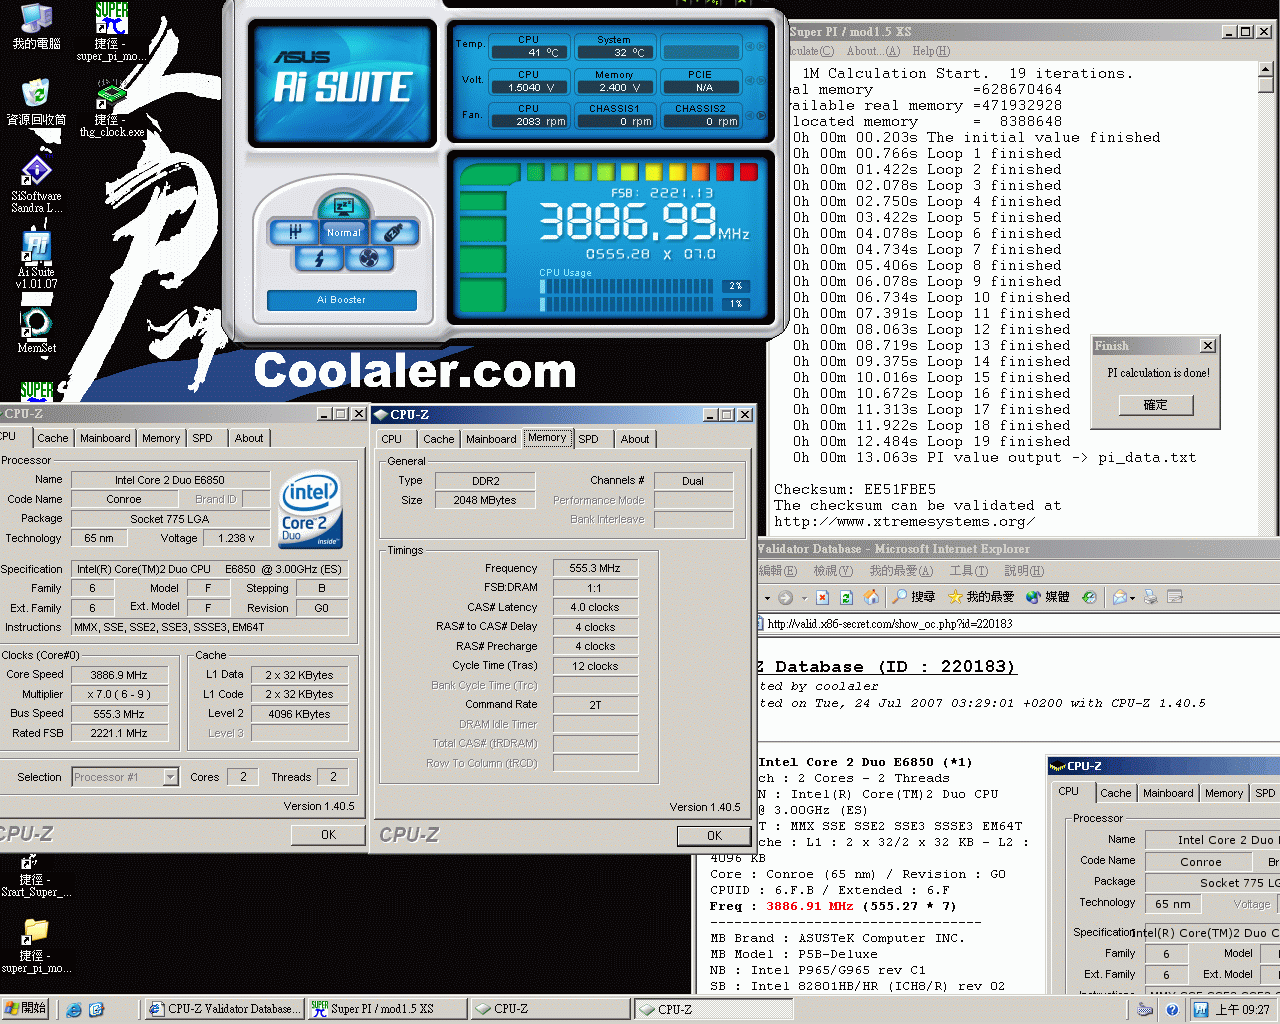Open the 我的電腦 desktop icon
1280x1024 pixels.
click(36, 28)
